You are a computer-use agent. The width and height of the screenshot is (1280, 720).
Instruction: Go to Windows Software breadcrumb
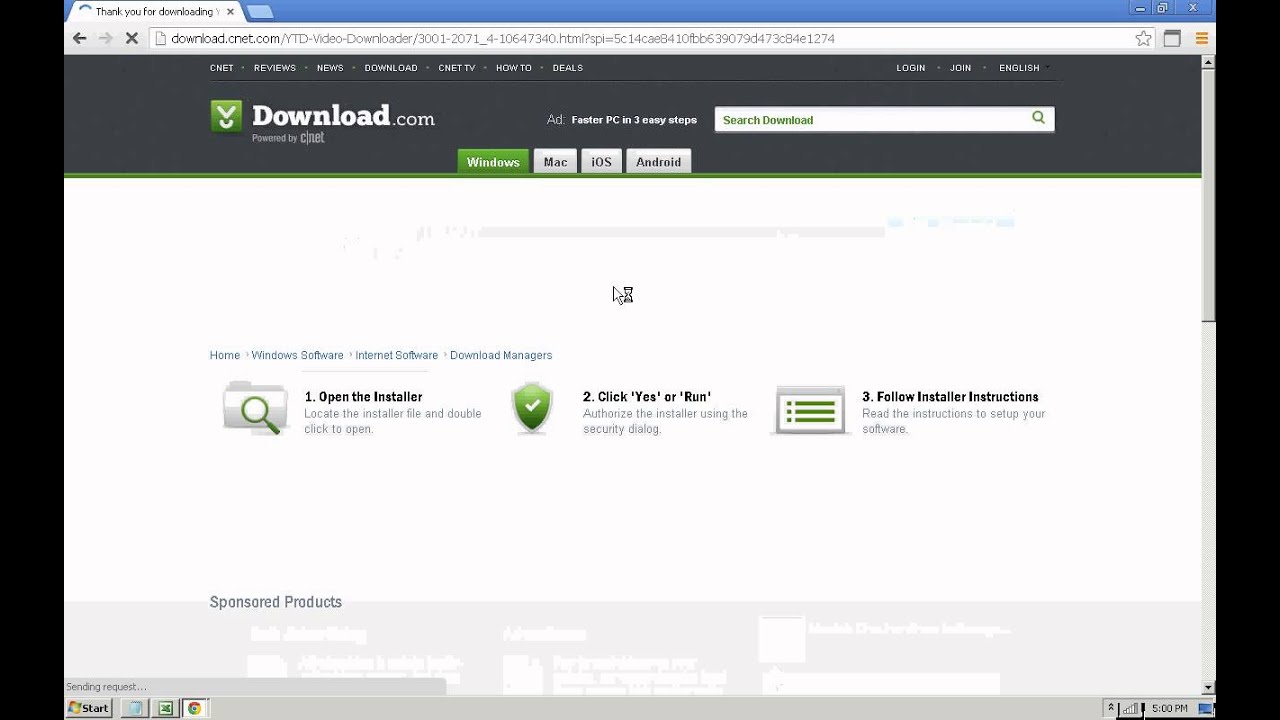(297, 355)
